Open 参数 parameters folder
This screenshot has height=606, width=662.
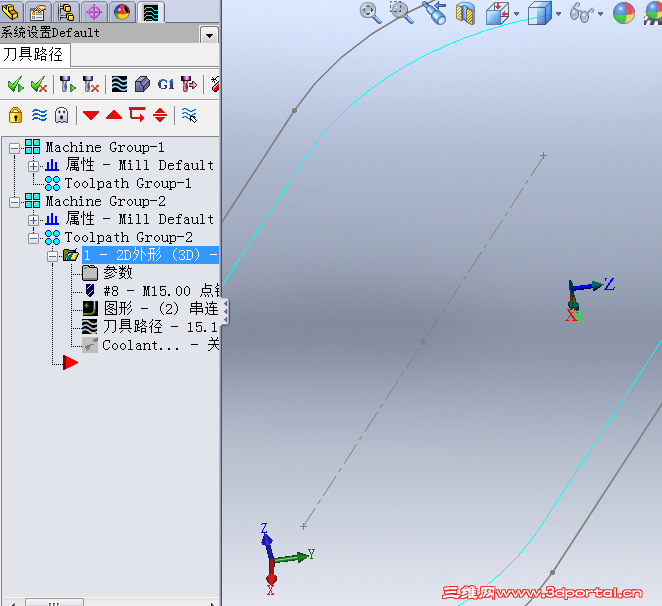coord(118,273)
